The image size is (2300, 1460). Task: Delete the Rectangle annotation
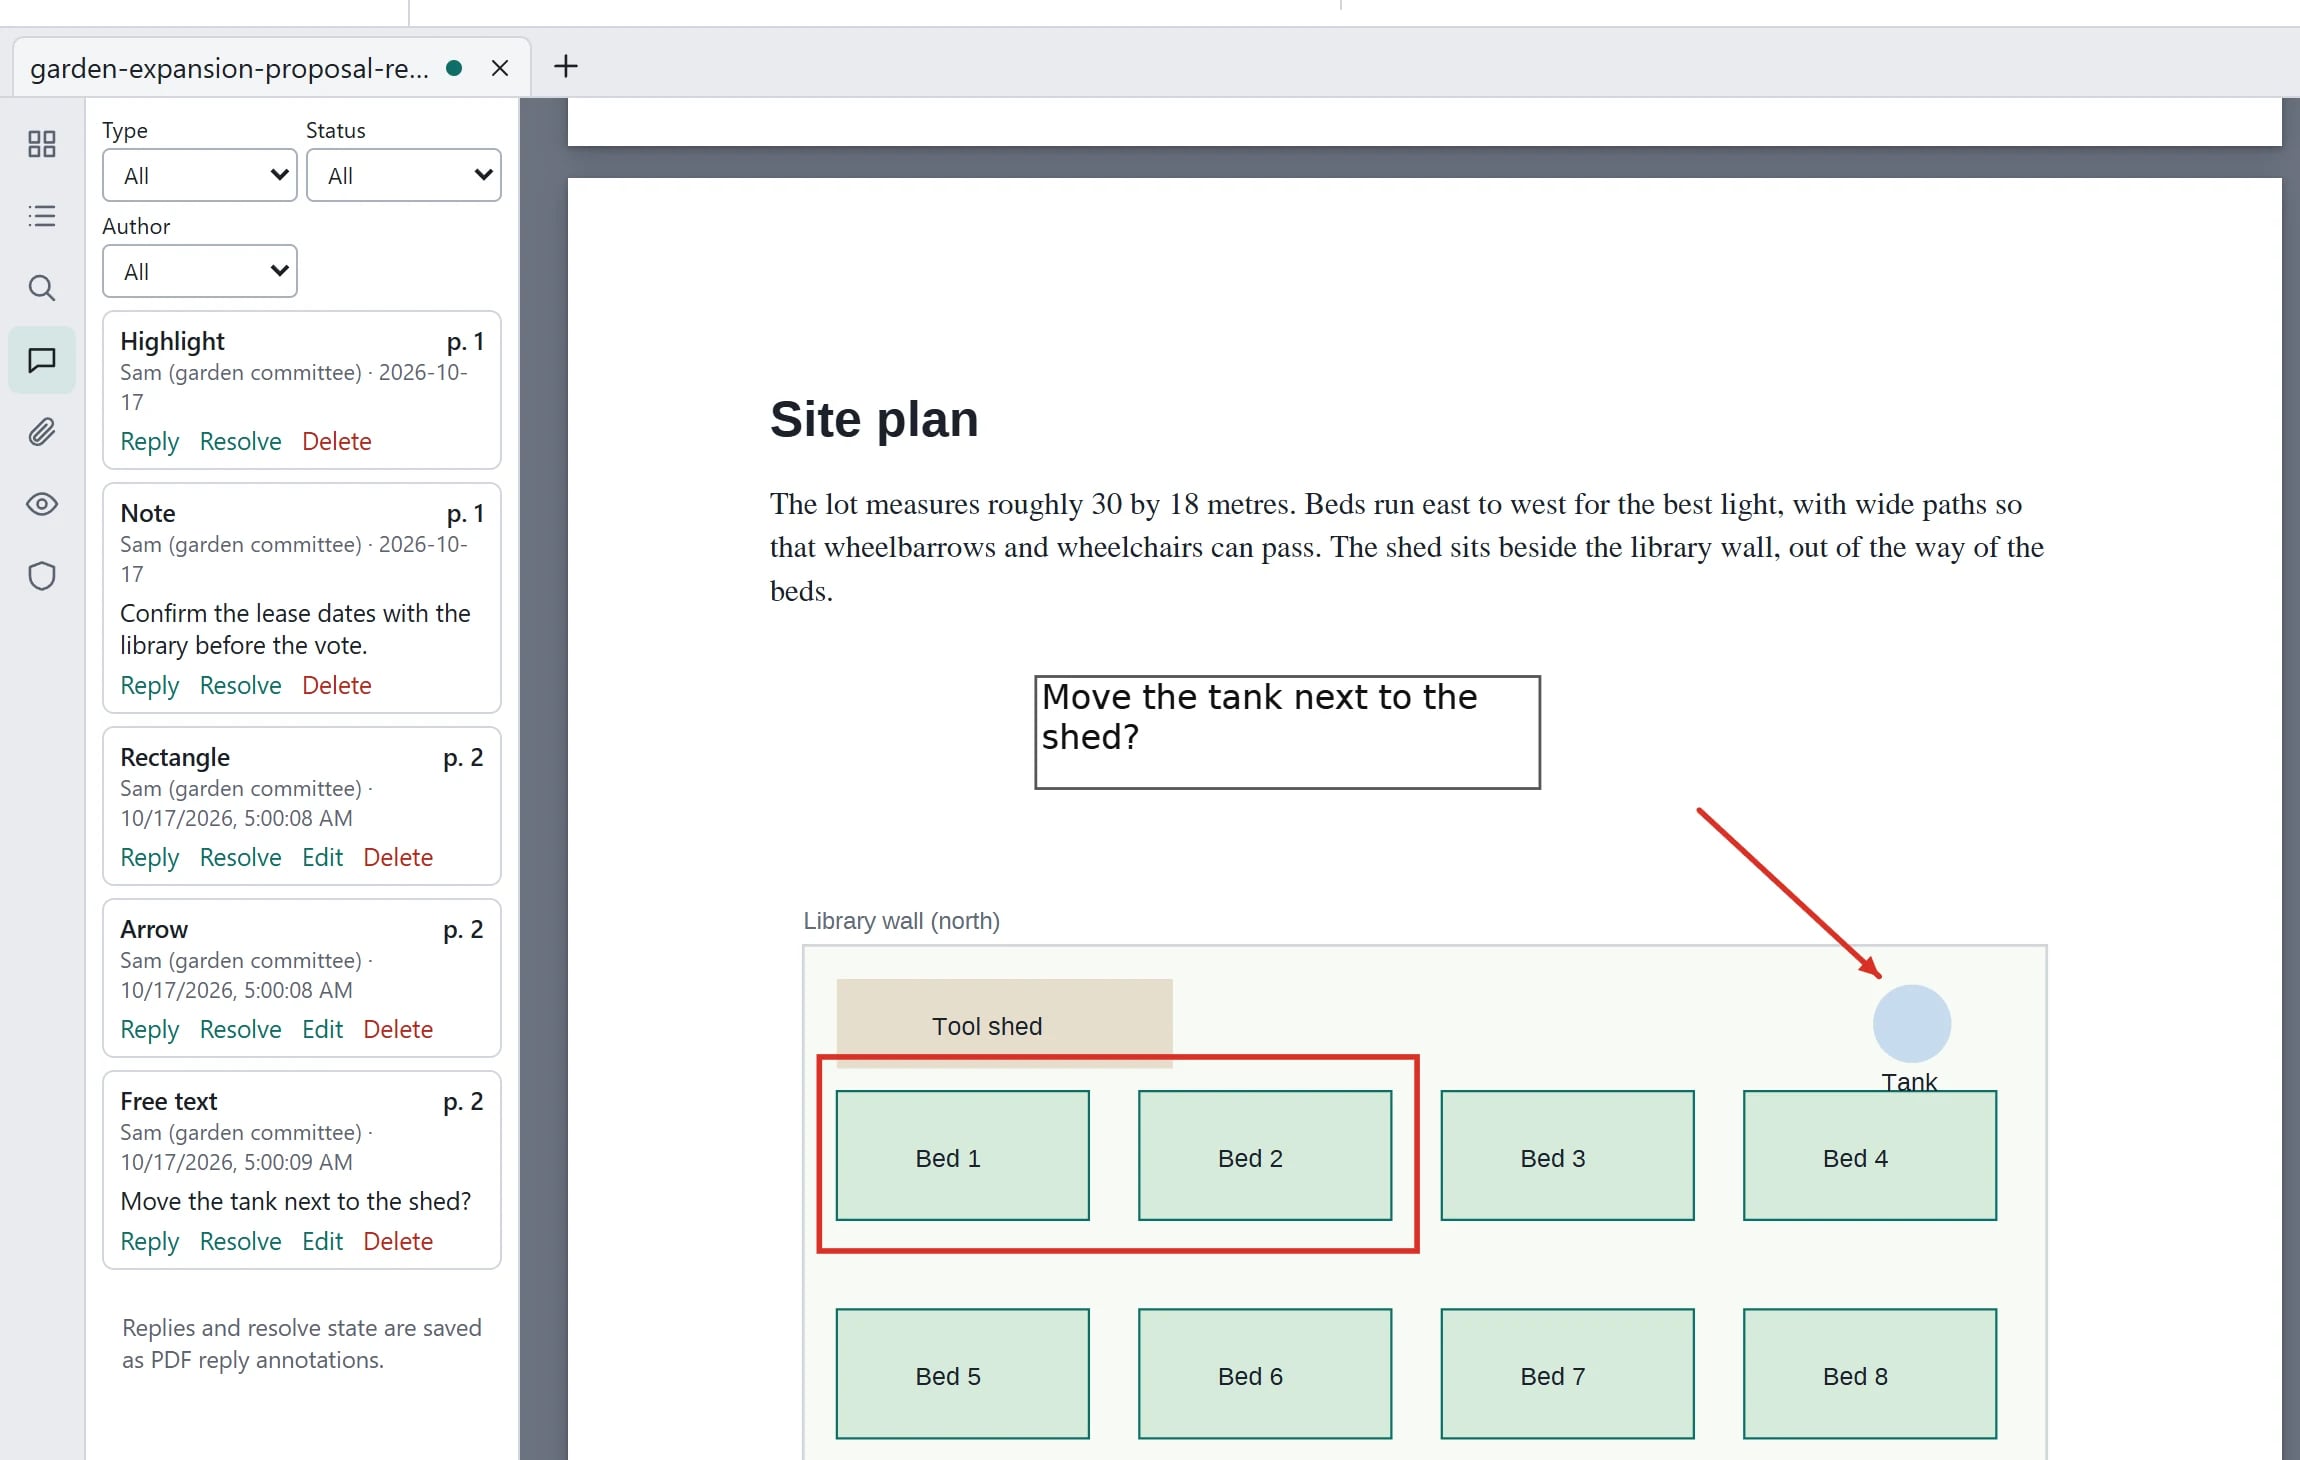(x=398, y=857)
